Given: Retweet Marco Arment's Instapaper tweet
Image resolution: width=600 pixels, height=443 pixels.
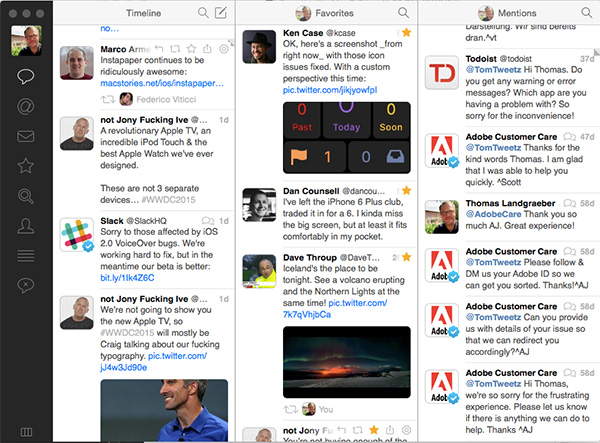Looking at the screenshot, I should tap(175, 49).
